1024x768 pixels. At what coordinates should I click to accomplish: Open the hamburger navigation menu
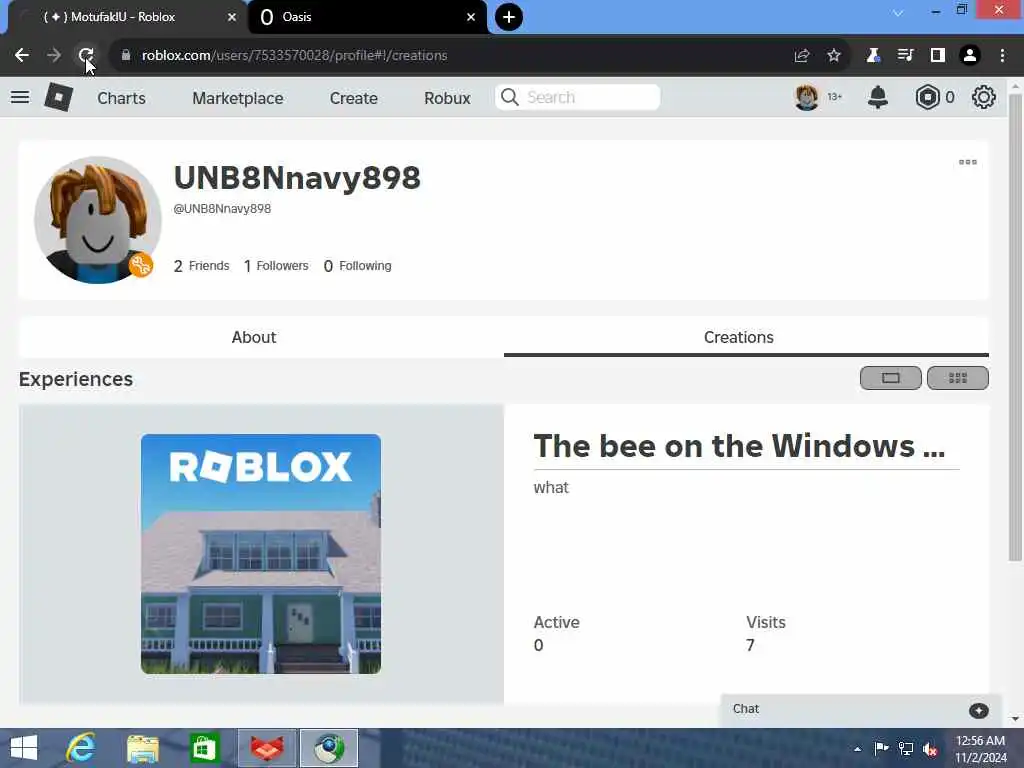click(20, 97)
